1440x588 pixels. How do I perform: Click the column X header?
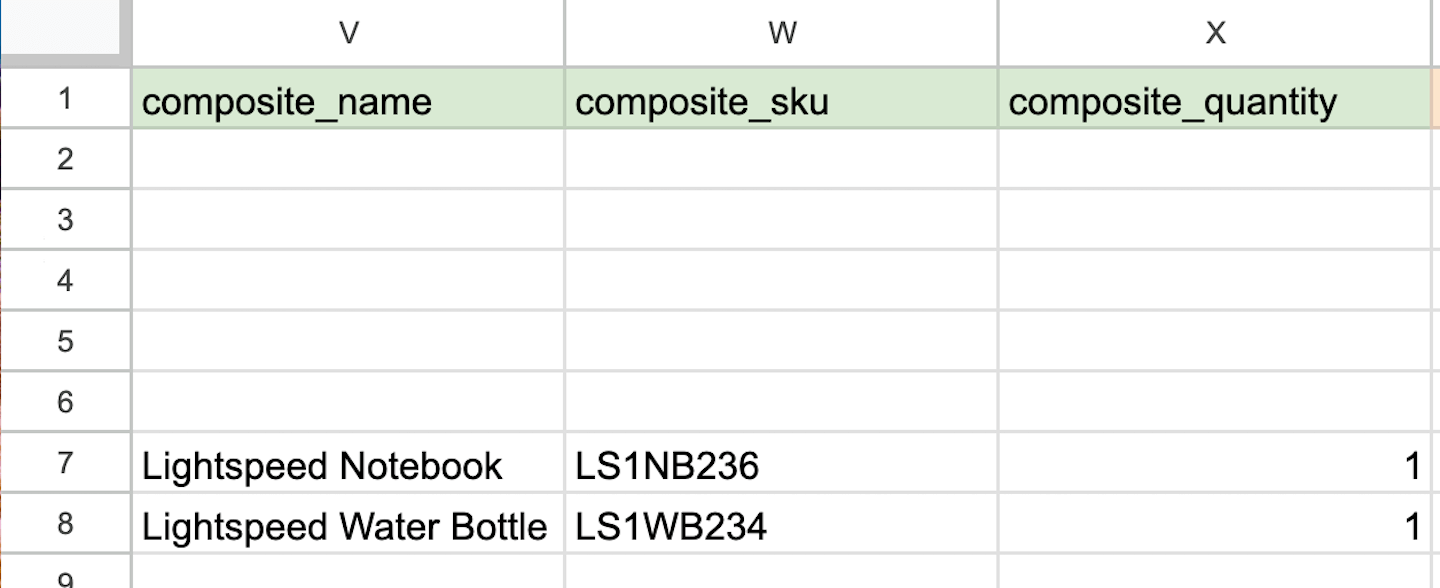[x=1214, y=33]
